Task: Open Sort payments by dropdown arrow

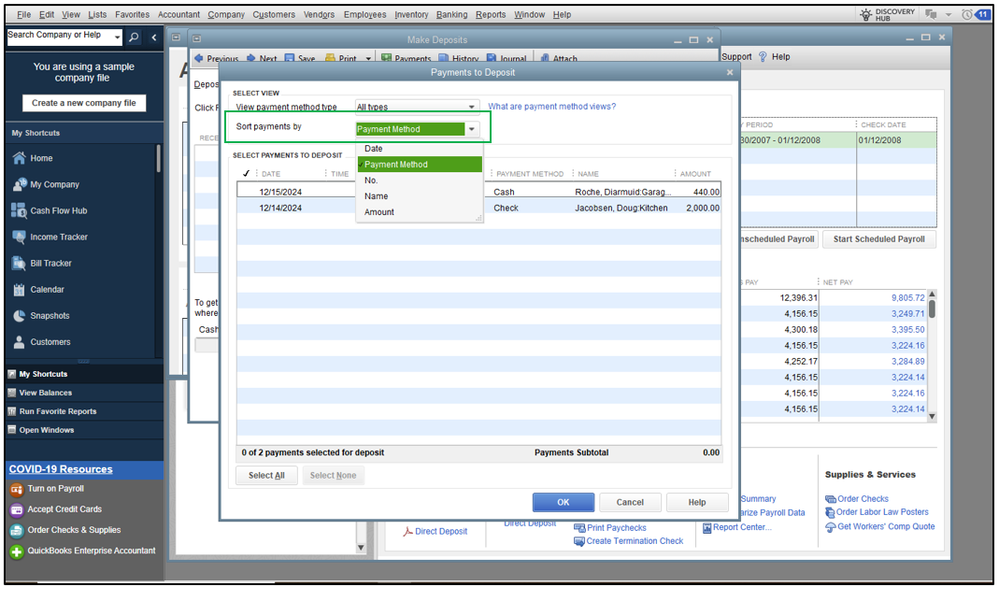Action: pyautogui.click(x=471, y=129)
